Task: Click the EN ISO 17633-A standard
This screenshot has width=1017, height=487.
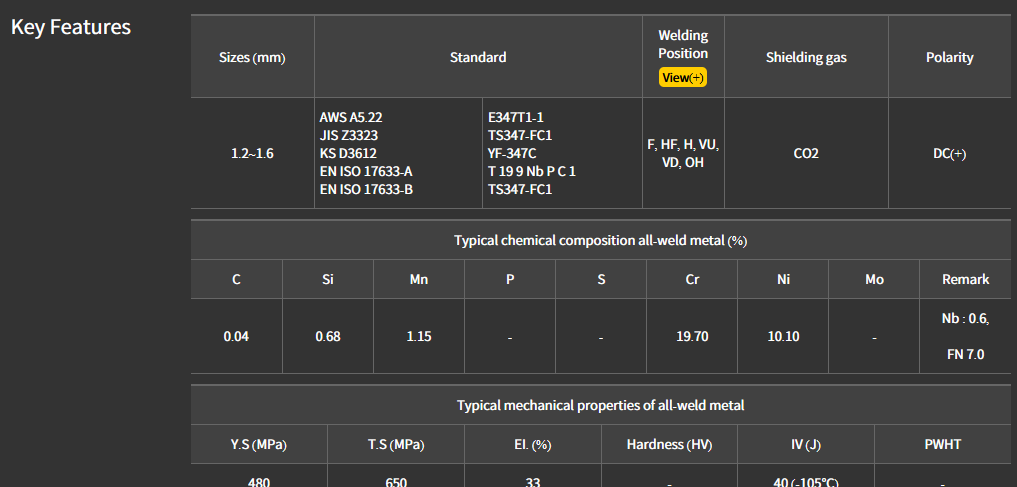Action: (x=366, y=171)
